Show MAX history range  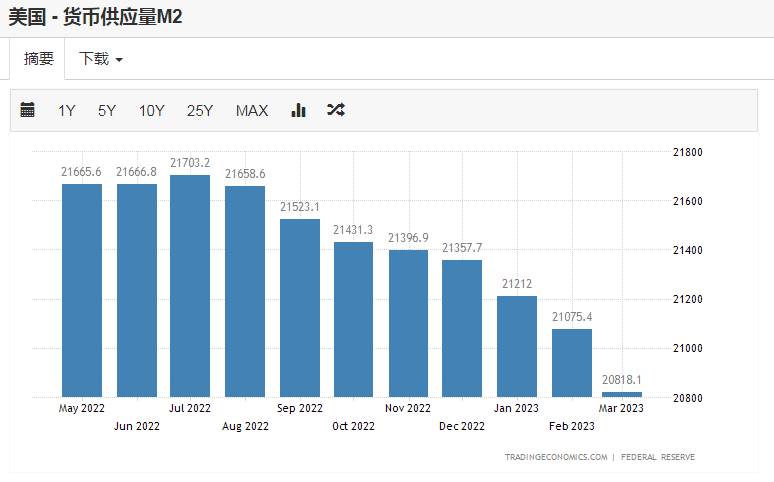click(252, 111)
